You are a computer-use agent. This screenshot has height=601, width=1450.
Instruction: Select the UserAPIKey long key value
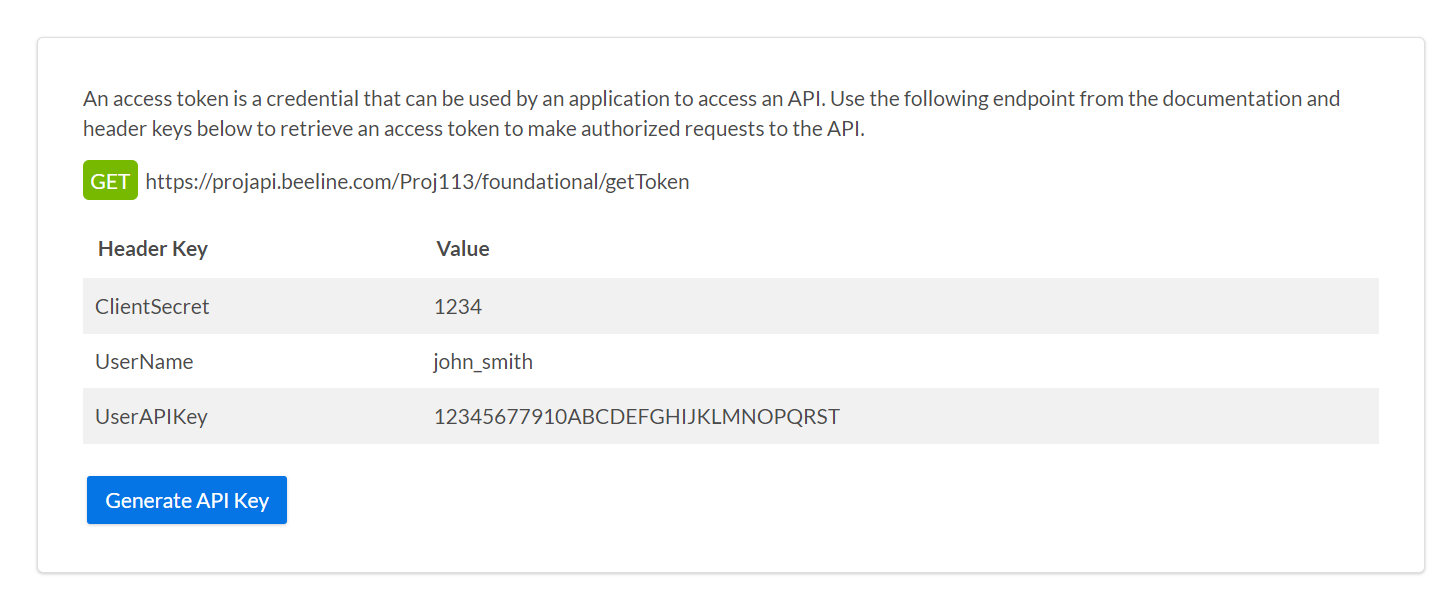637,416
